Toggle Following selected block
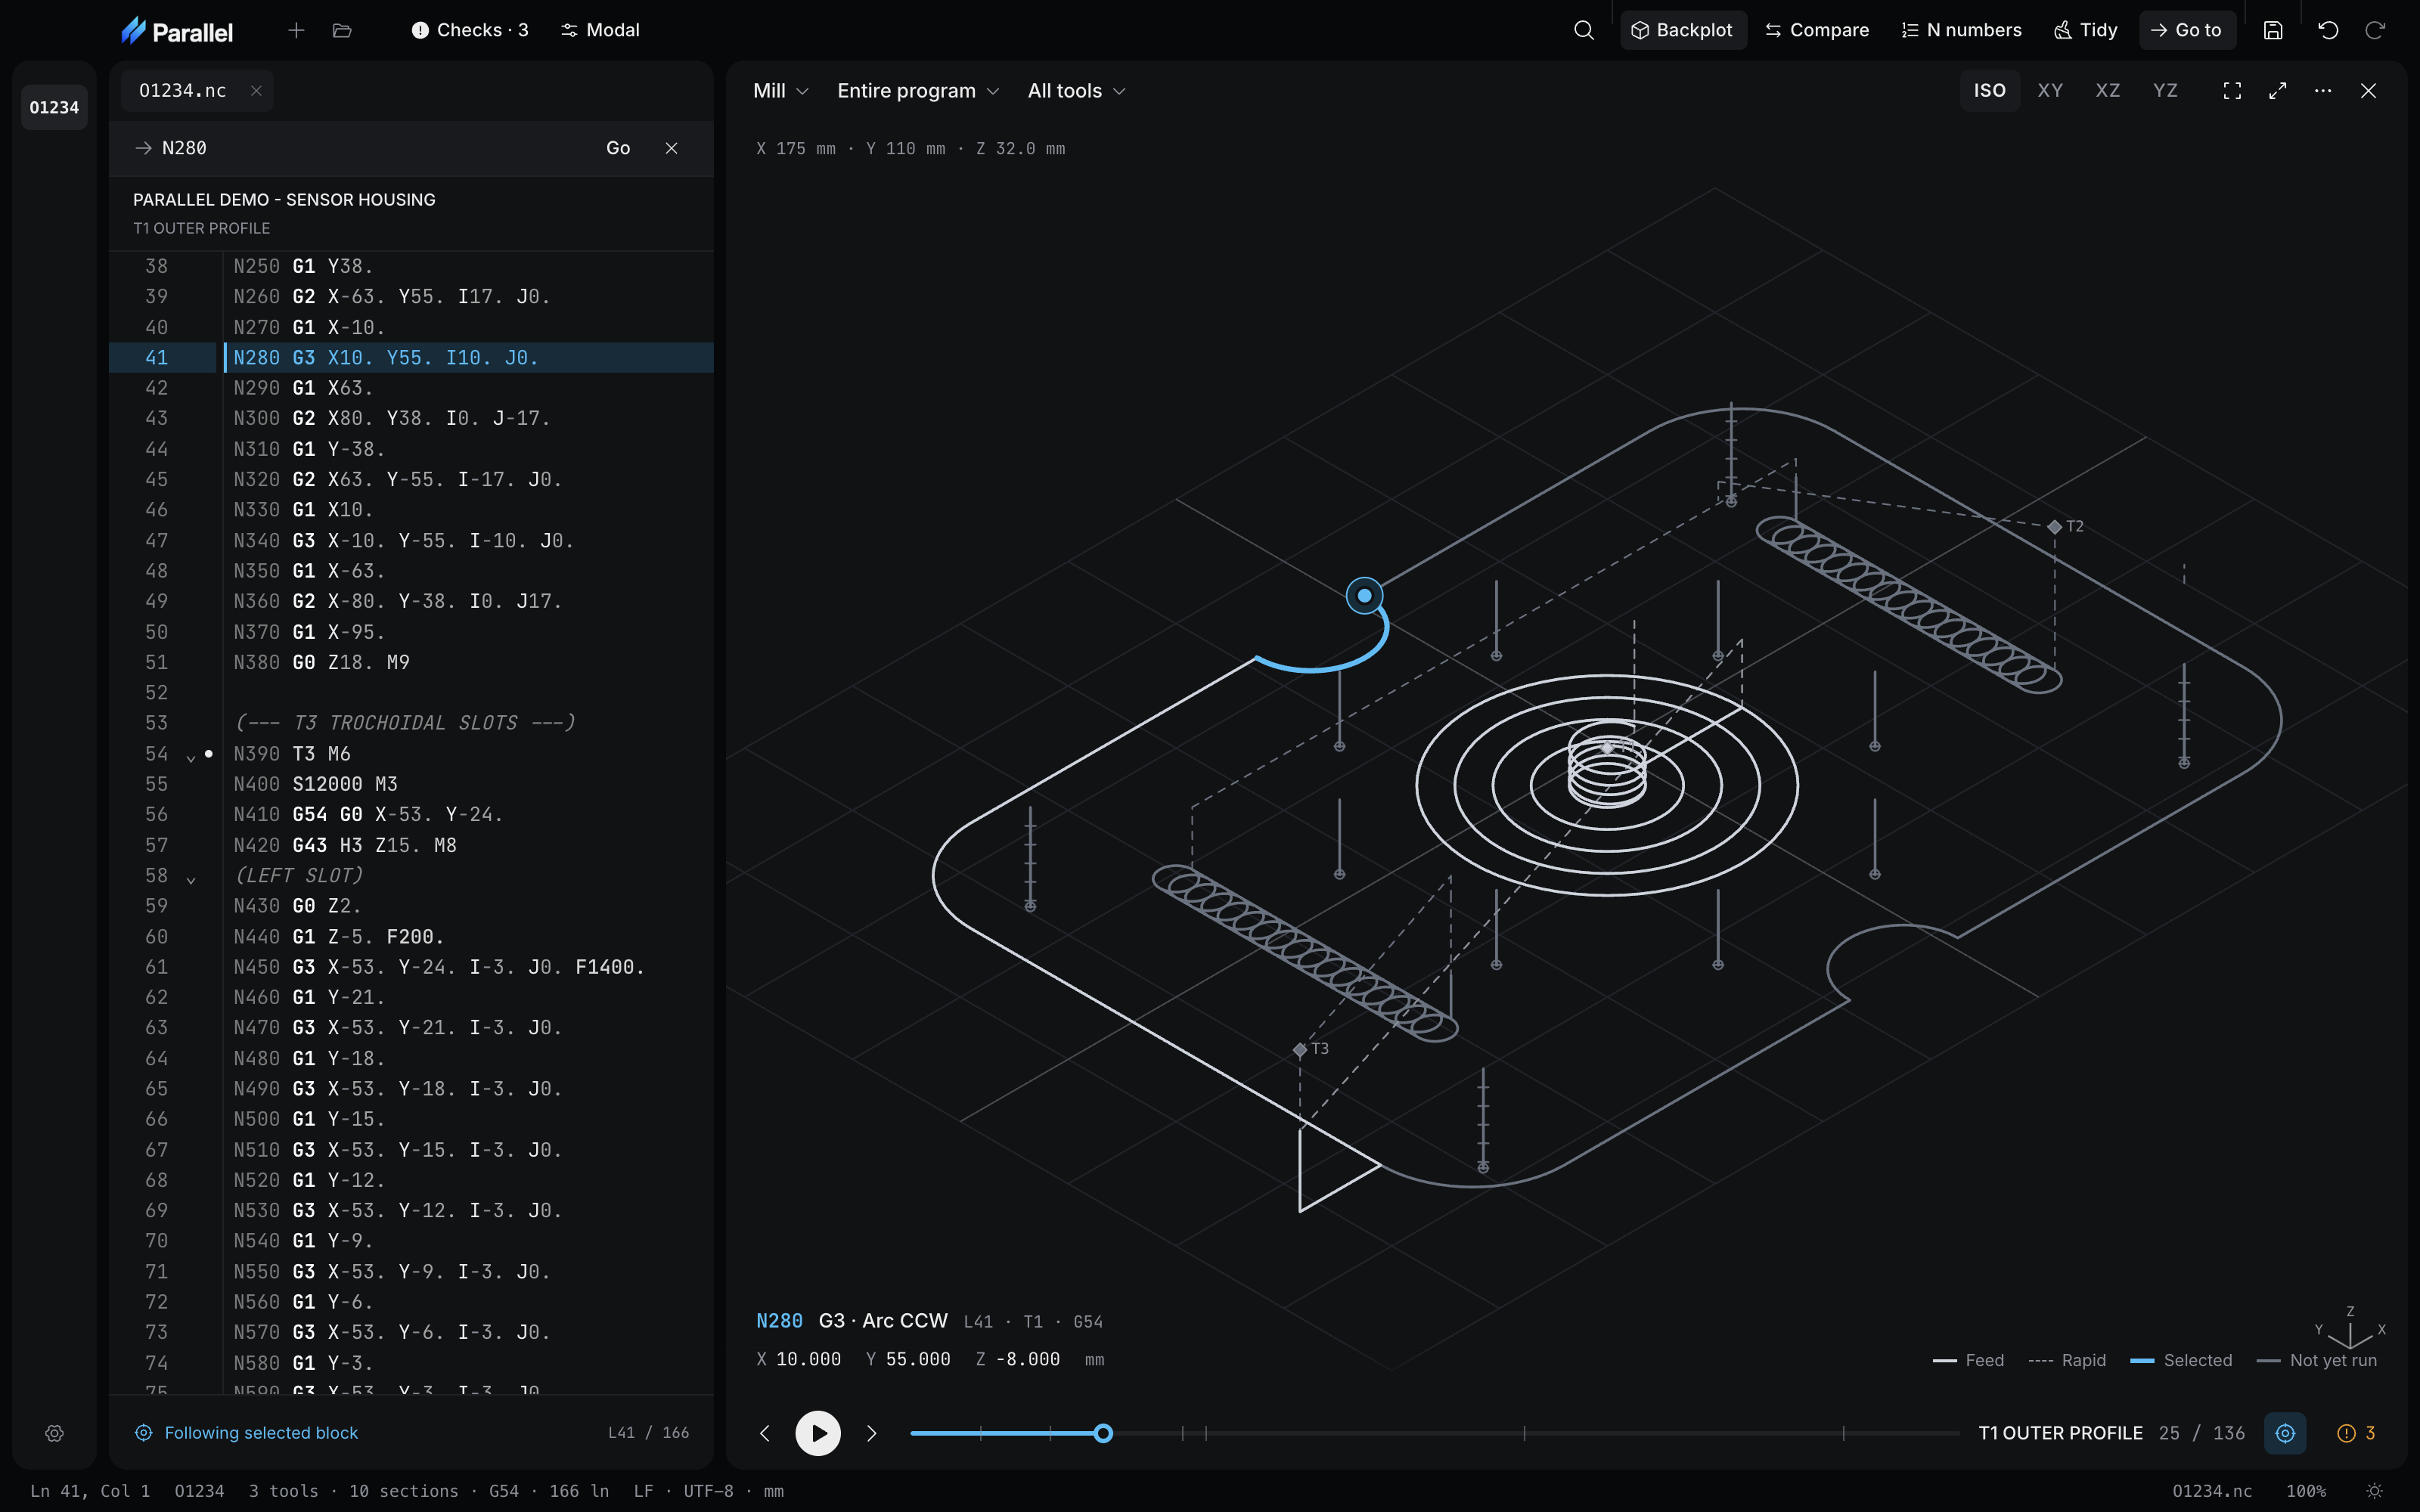 246,1433
